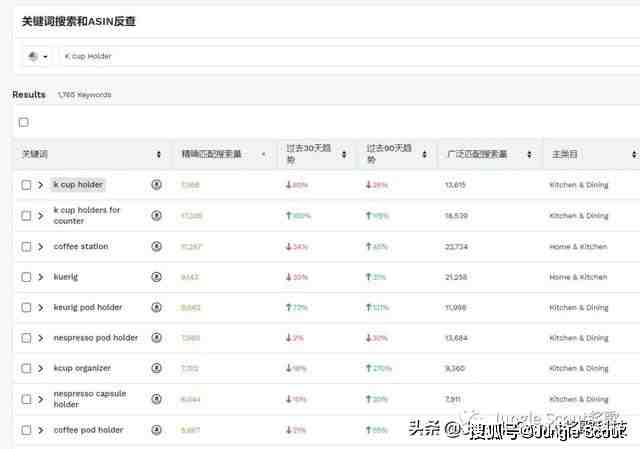Viewport: 640px width, 449px height.
Task: Click the 精确匹配搜索量 column header label
Action: (211, 154)
